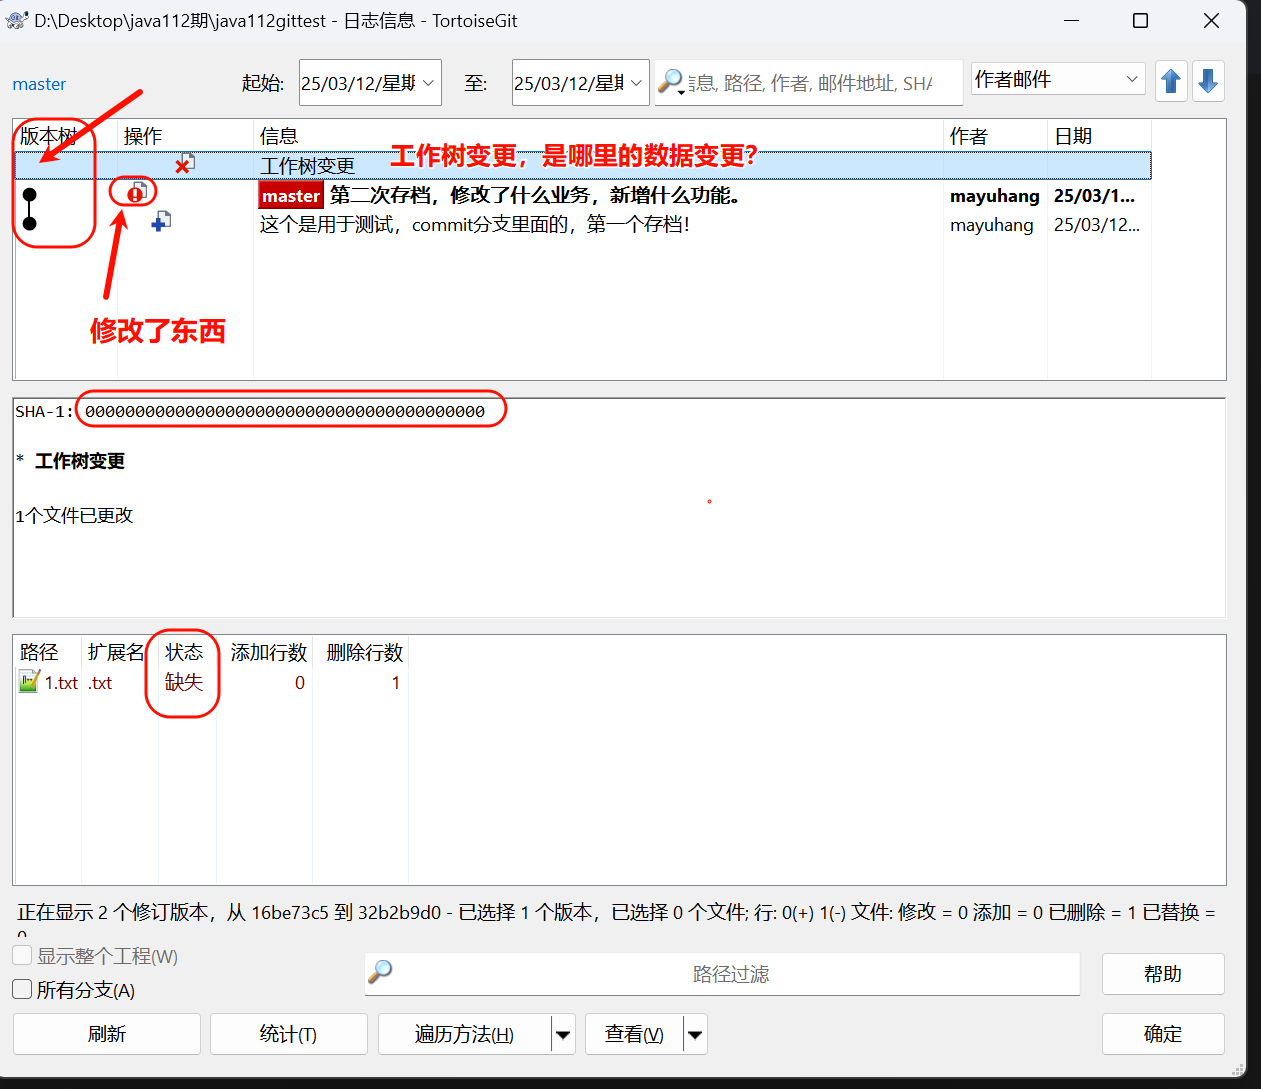
Task: Sort by the 状态 column header
Action: click(185, 652)
